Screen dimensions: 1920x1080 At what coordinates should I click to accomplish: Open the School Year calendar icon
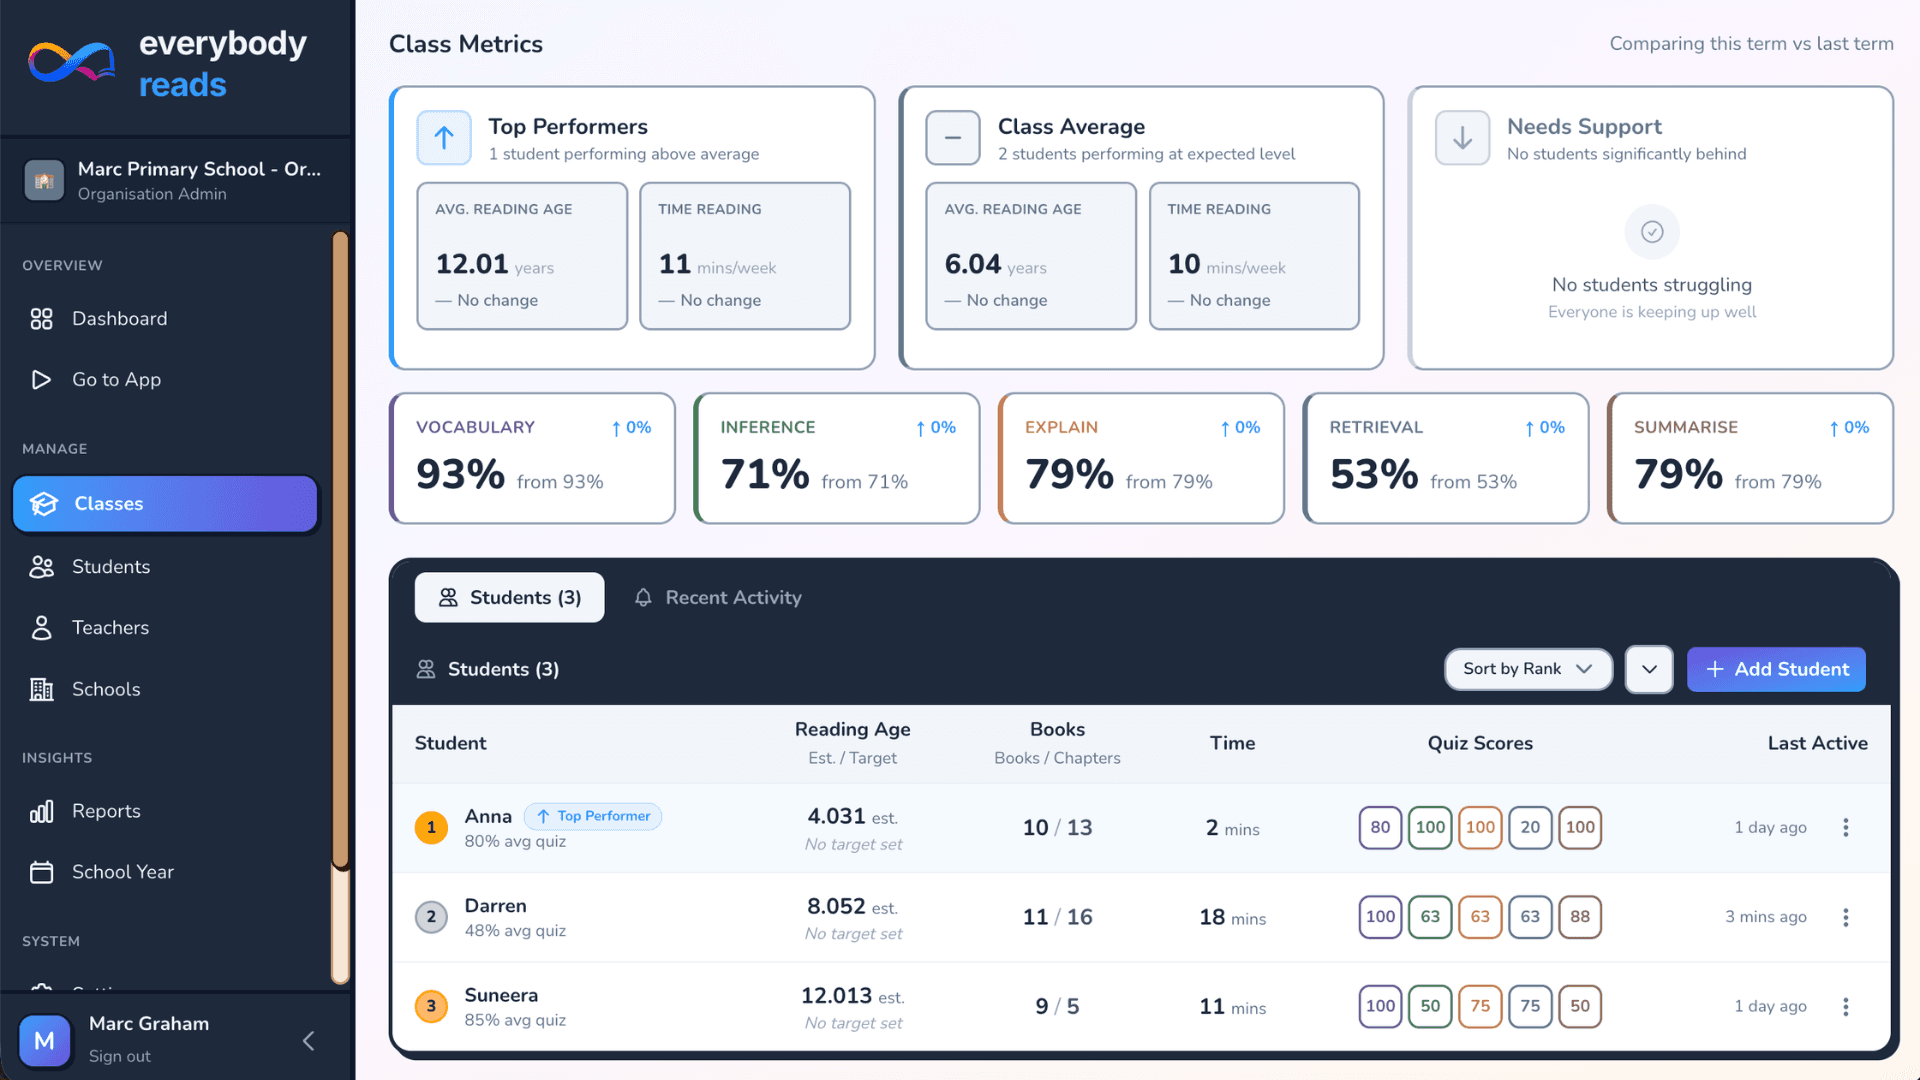(42, 872)
